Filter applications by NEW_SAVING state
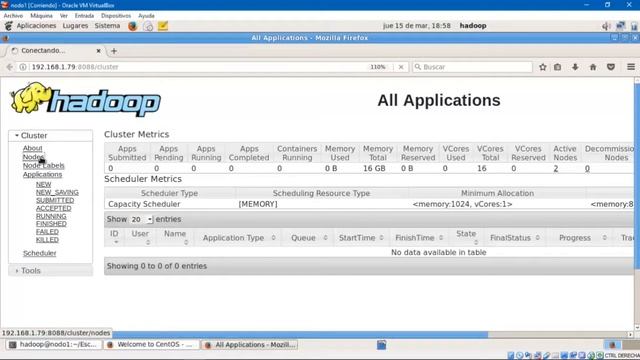Viewport: 640px width, 360px height. (57, 192)
